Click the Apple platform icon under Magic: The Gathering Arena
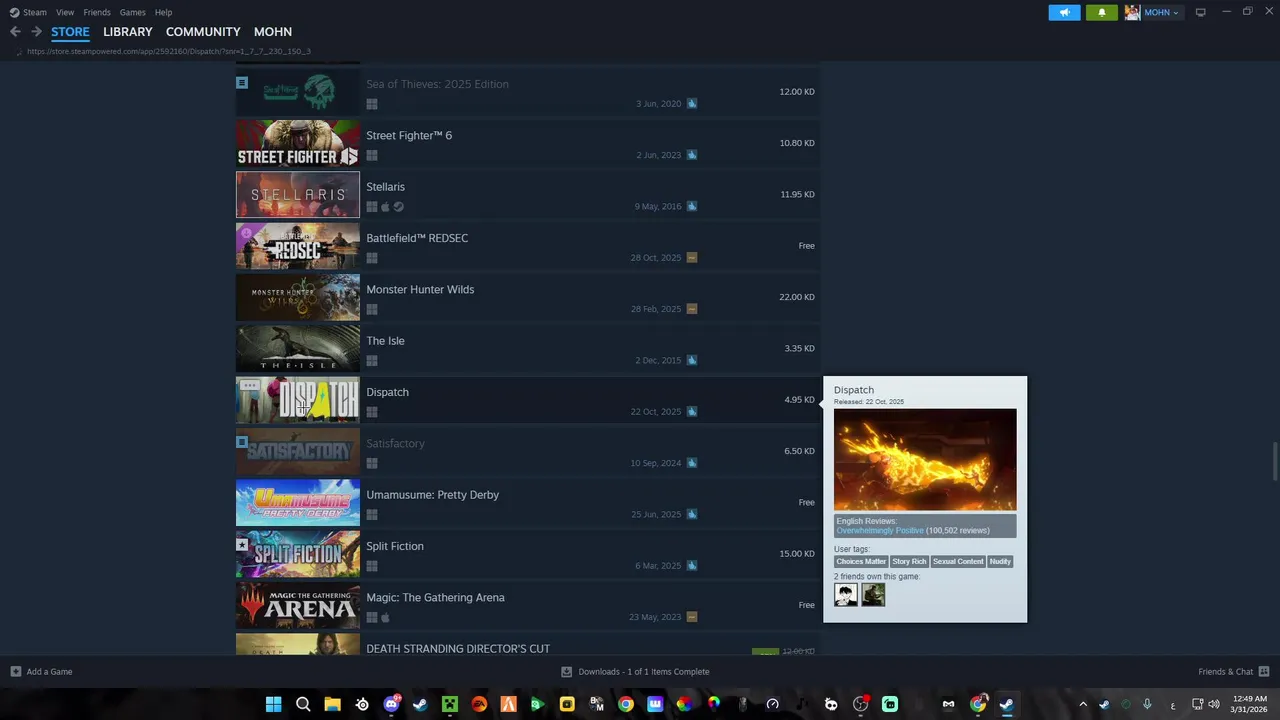1280x720 pixels. (385, 618)
